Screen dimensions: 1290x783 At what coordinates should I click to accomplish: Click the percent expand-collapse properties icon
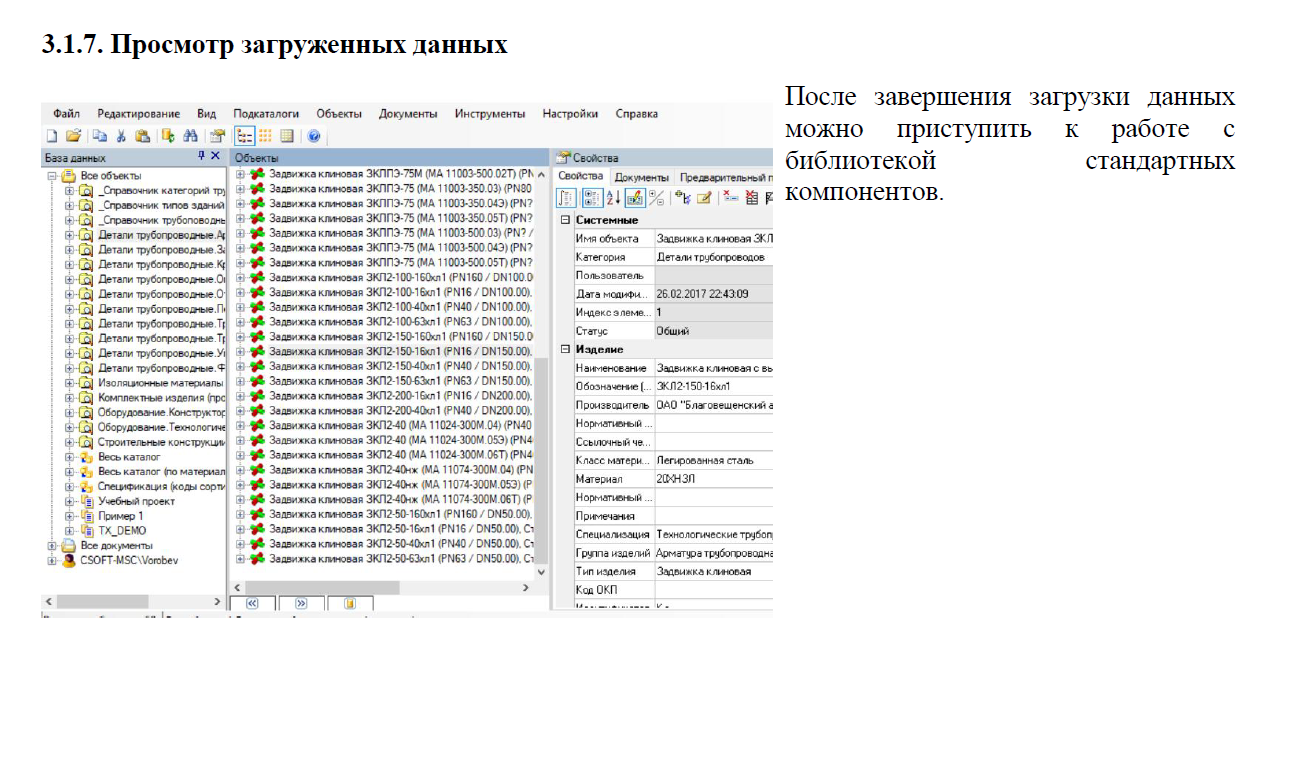656,197
